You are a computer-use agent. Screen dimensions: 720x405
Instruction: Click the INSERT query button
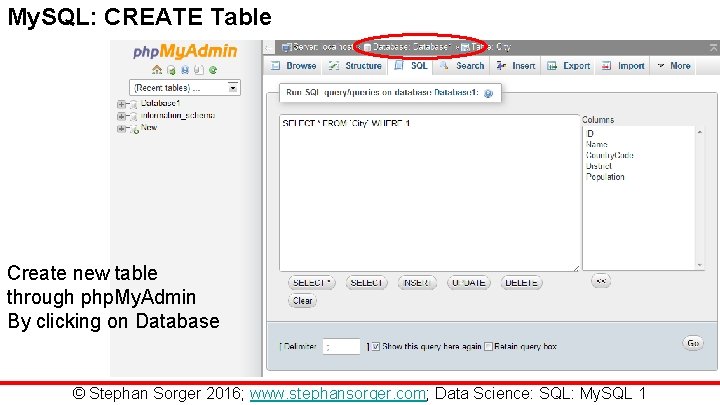pyautogui.click(x=417, y=283)
